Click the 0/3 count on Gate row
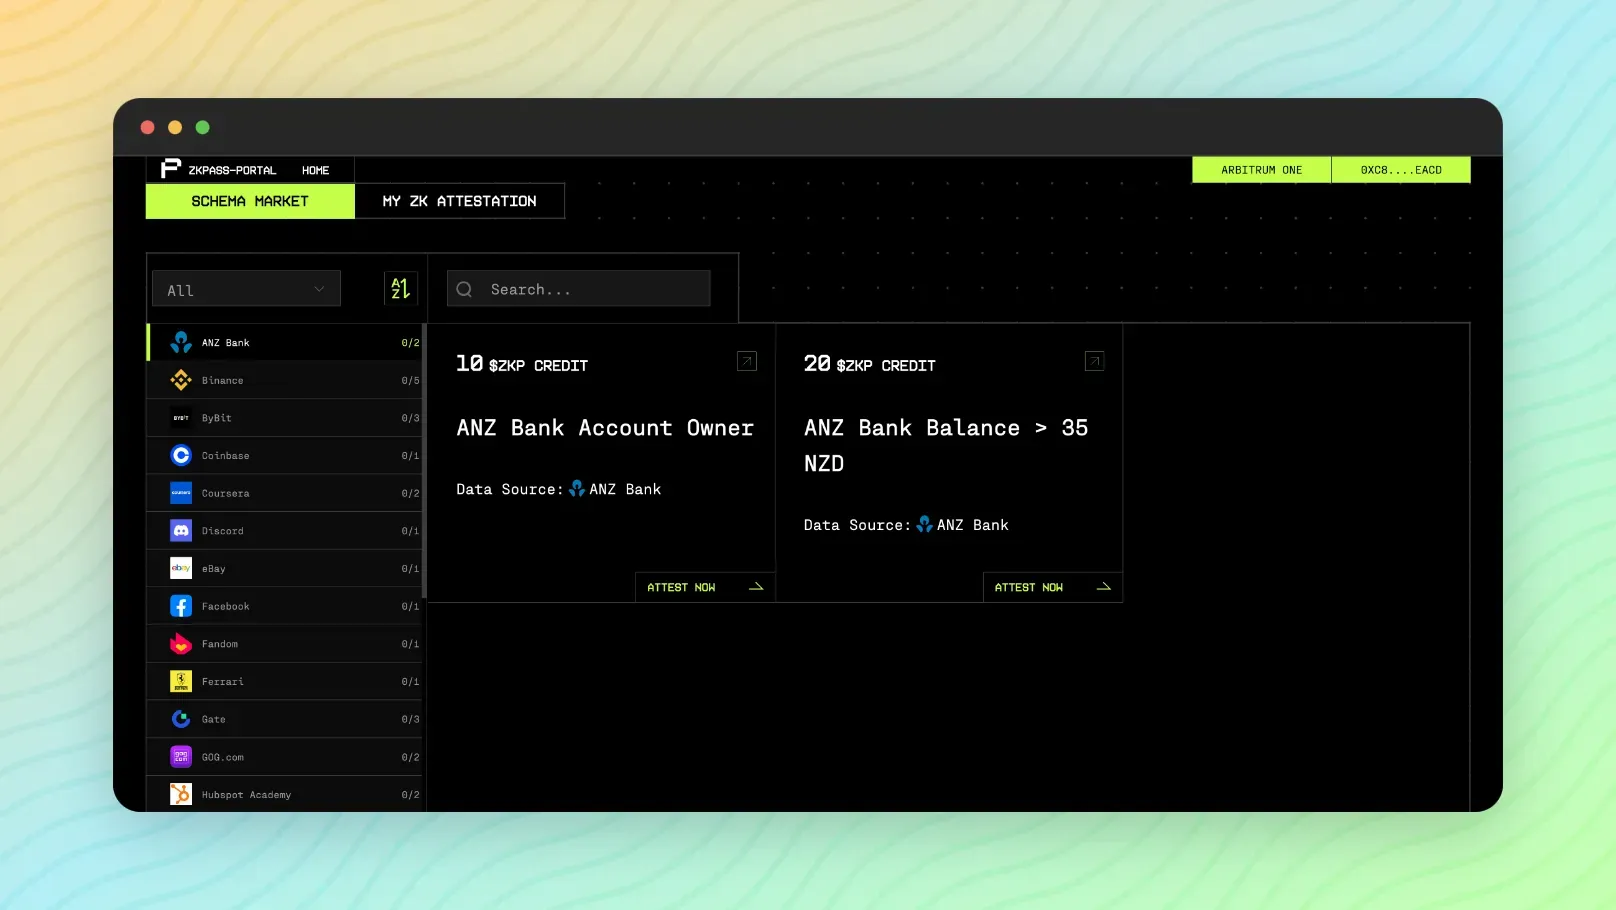This screenshot has width=1616, height=910. point(410,719)
